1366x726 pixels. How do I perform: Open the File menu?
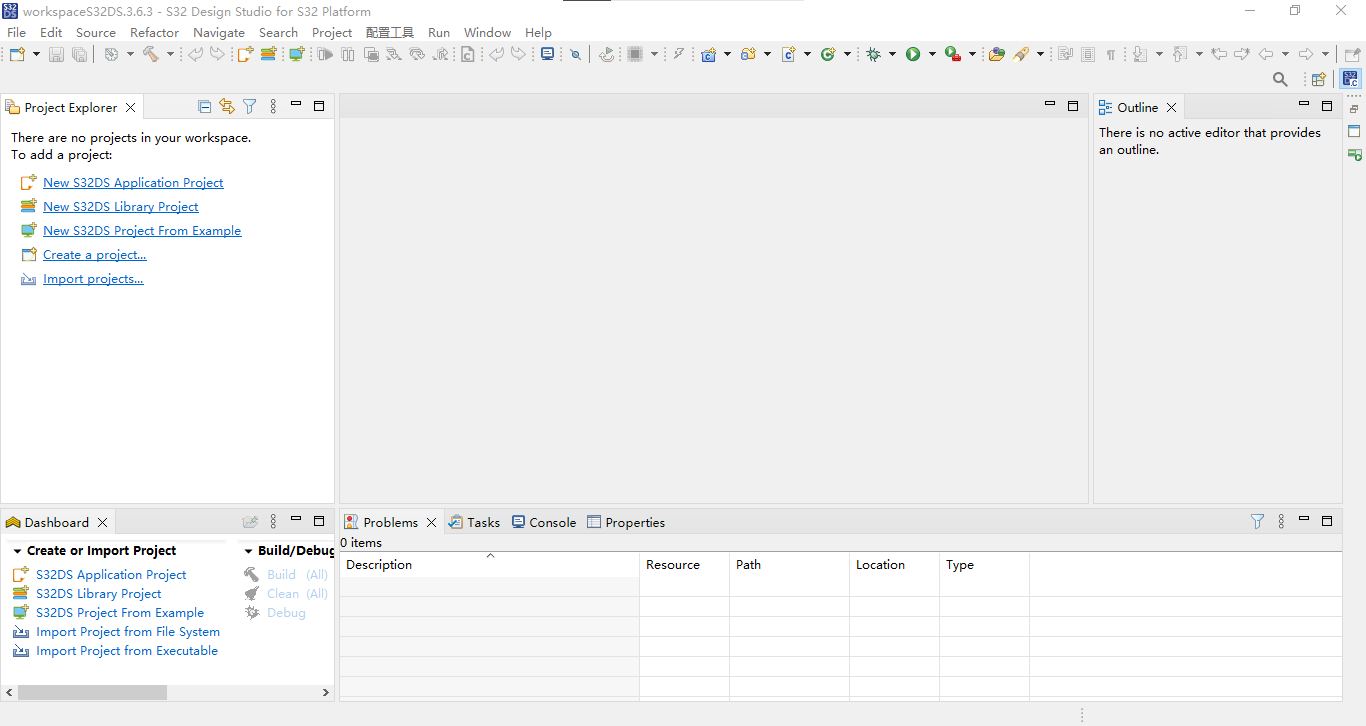17,32
